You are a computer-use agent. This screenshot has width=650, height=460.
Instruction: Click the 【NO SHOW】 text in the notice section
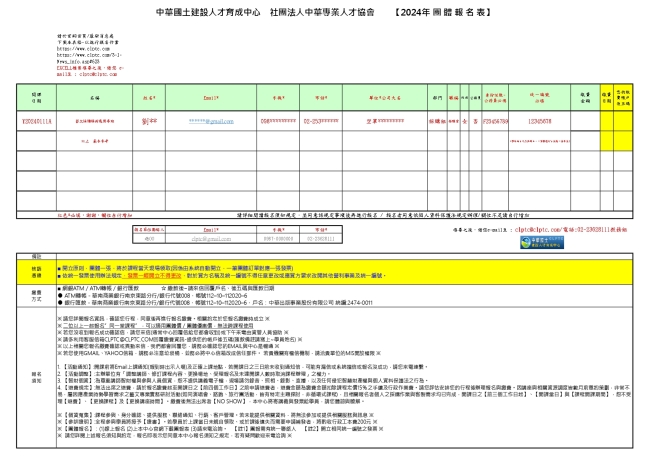click(231, 401)
